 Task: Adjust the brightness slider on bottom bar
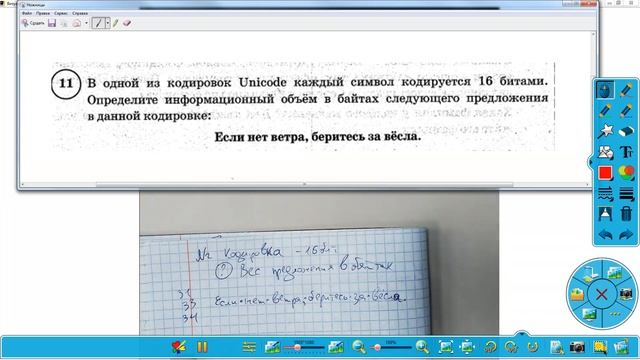click(304, 347)
